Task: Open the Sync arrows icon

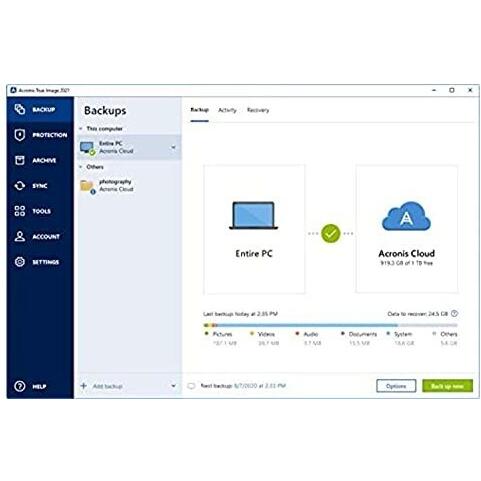Action: [x=20, y=186]
